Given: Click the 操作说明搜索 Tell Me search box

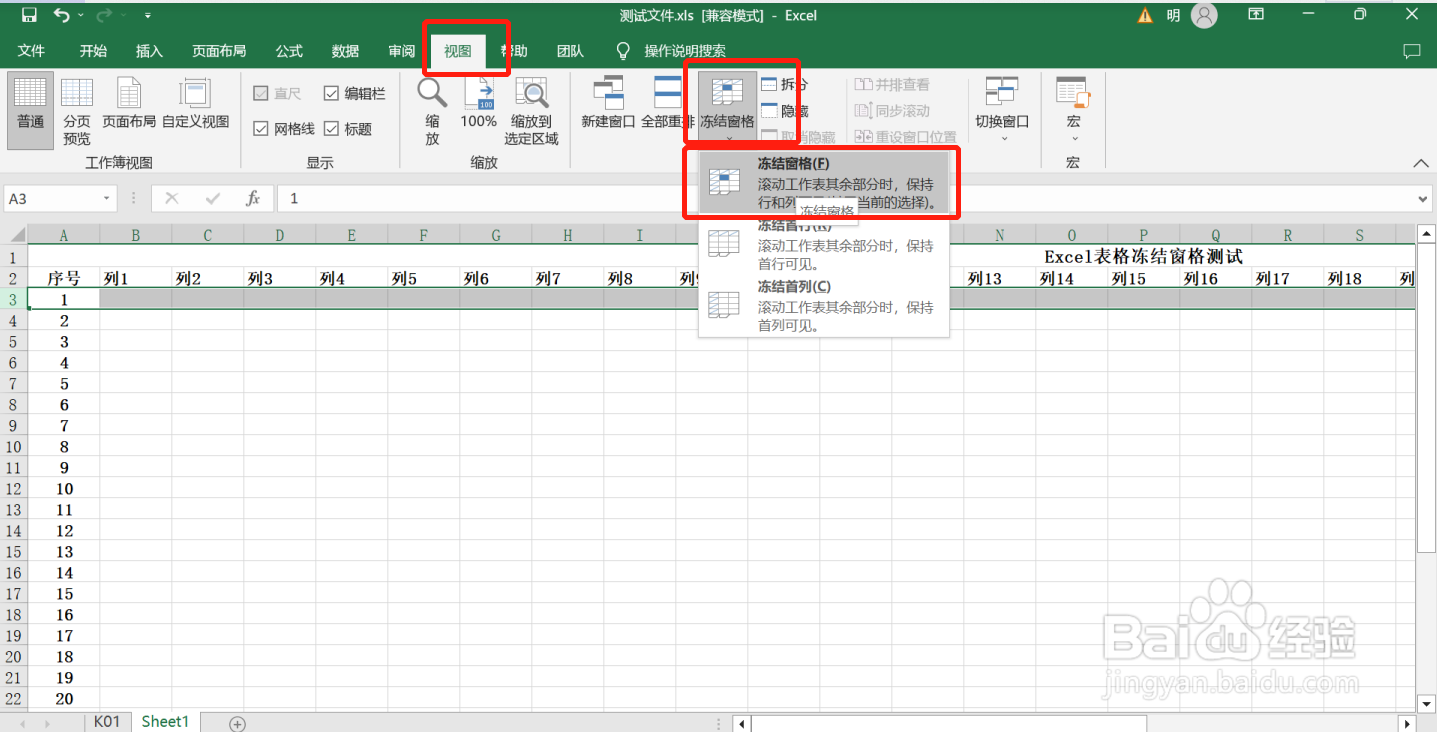Looking at the screenshot, I should (685, 51).
